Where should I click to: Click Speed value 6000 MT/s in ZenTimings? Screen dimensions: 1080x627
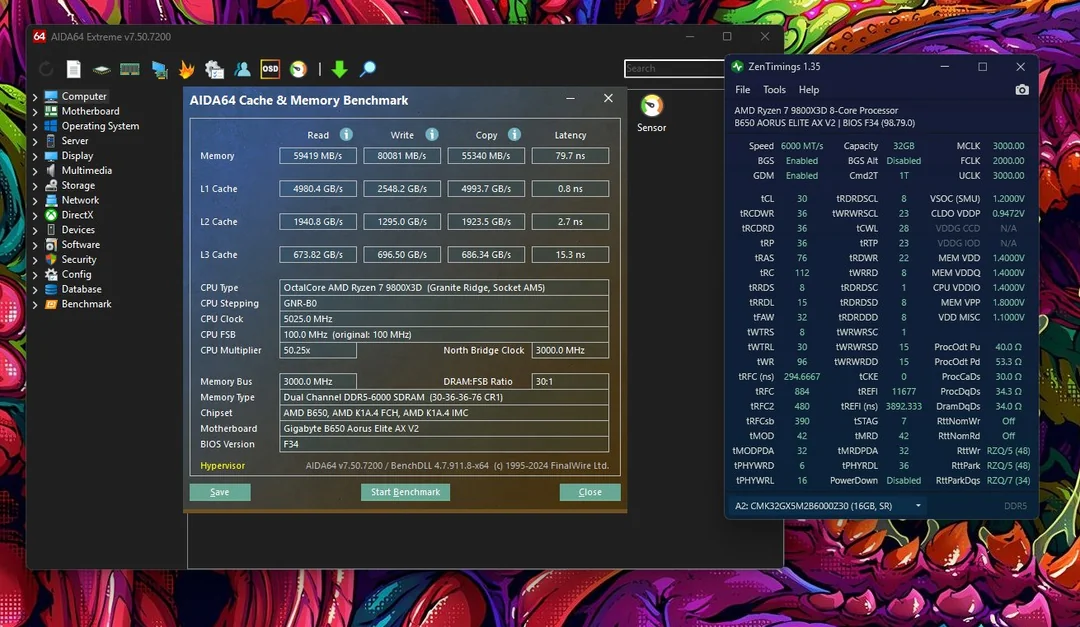[x=802, y=146]
